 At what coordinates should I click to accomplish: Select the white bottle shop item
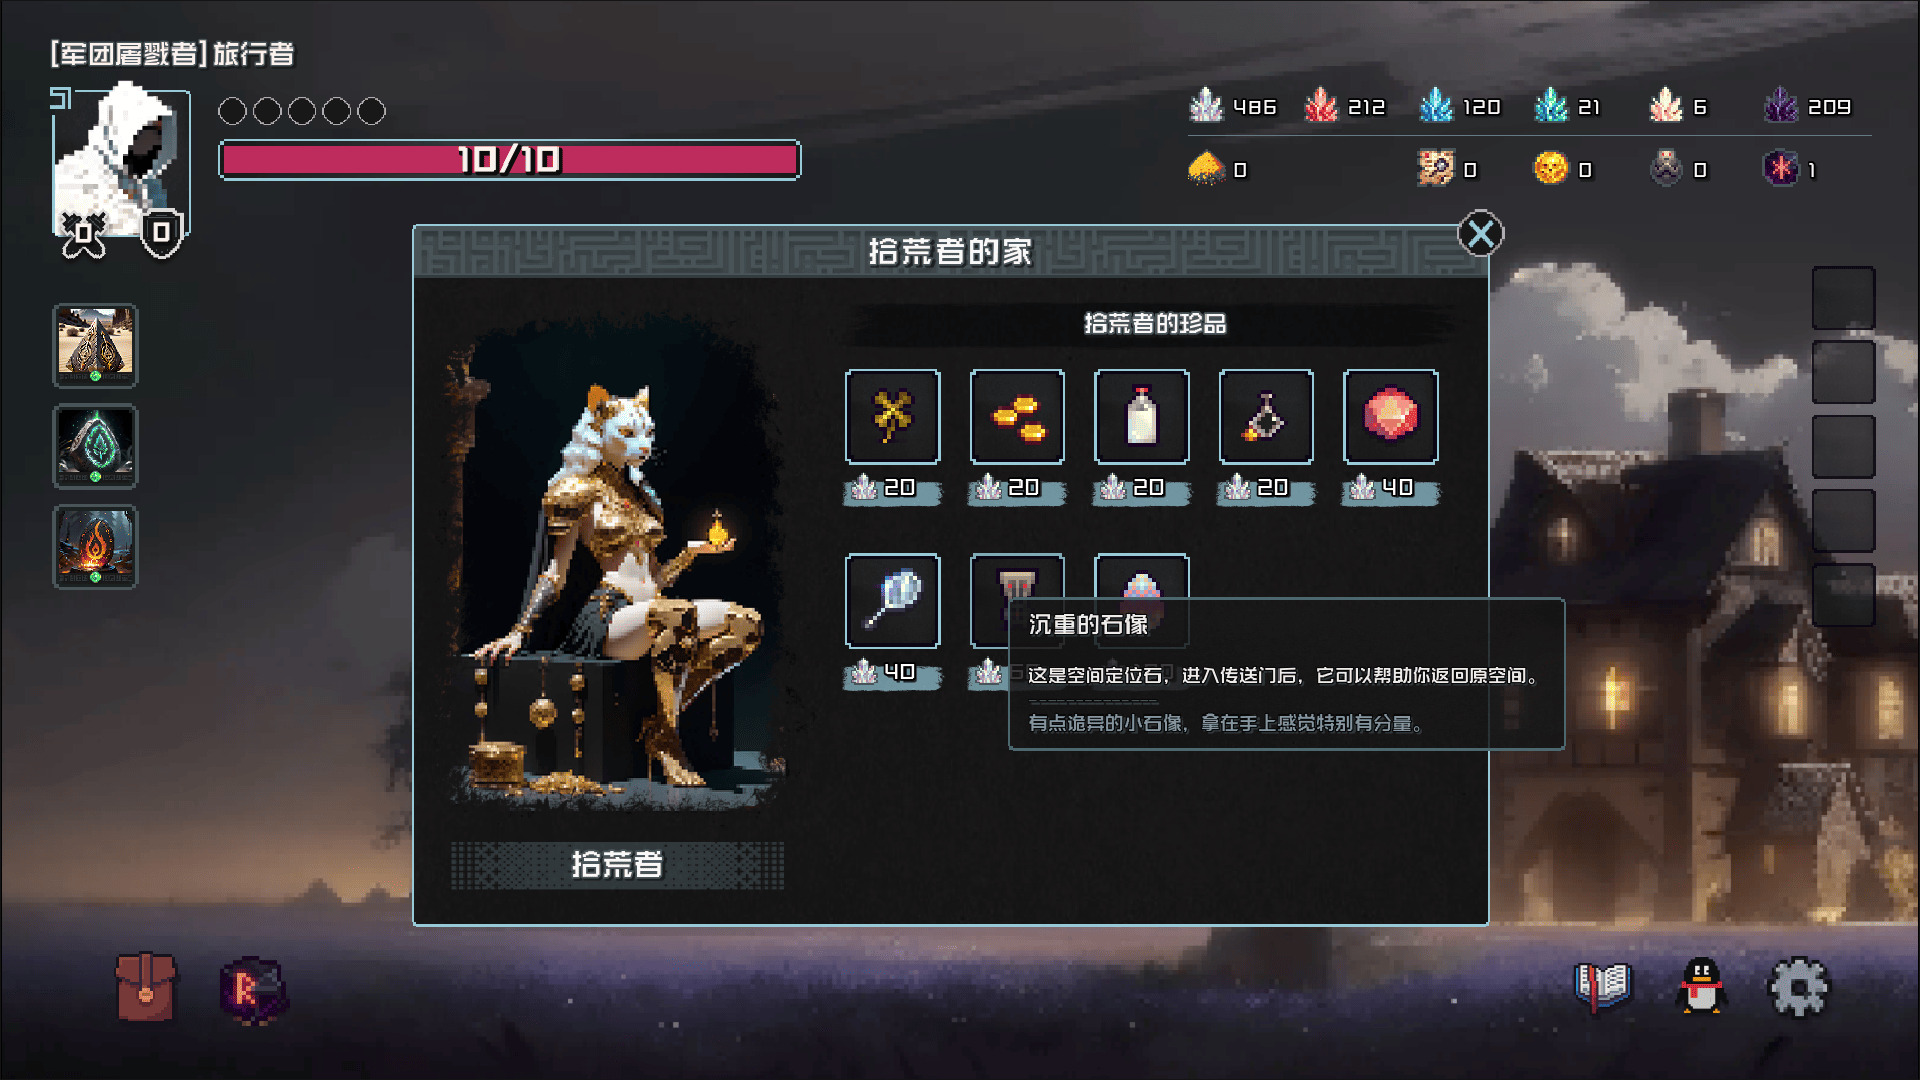pos(1141,416)
